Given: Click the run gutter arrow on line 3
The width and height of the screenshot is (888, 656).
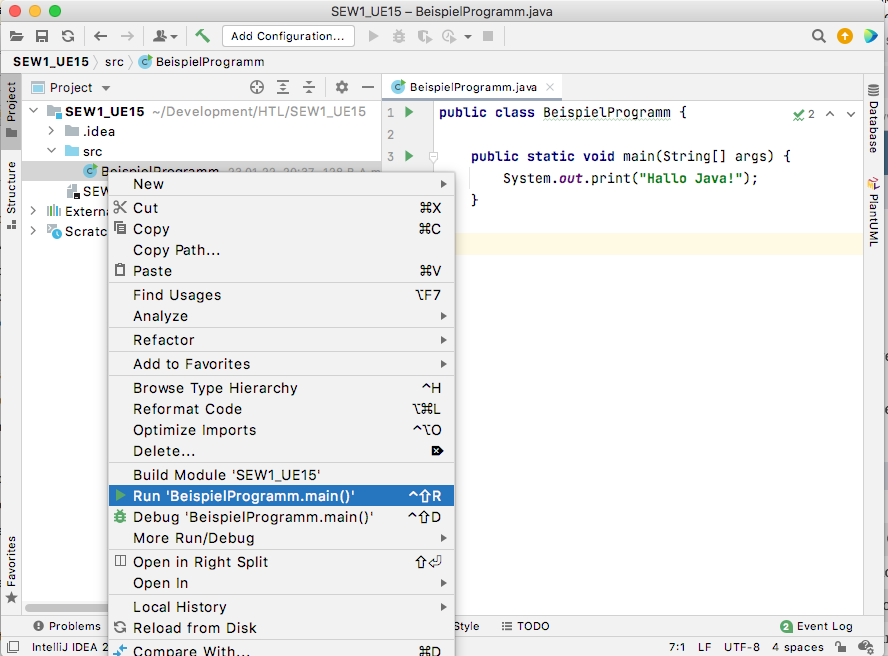Looking at the screenshot, I should 409,156.
